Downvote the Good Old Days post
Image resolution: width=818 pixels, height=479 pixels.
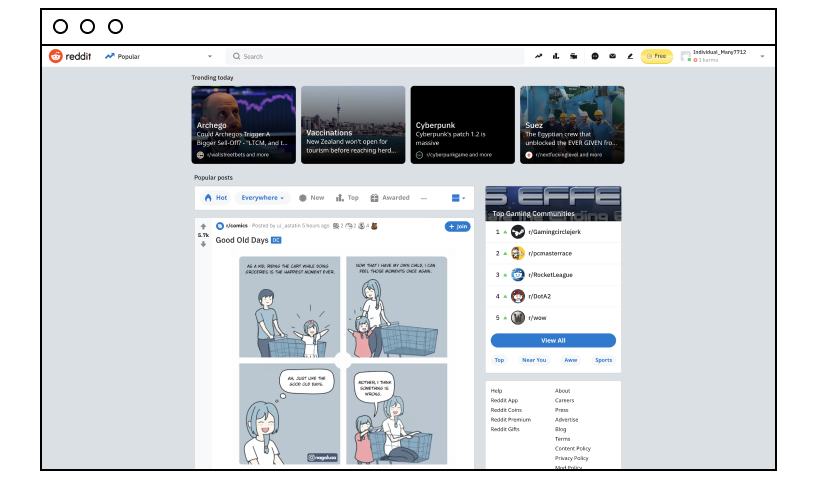203,244
